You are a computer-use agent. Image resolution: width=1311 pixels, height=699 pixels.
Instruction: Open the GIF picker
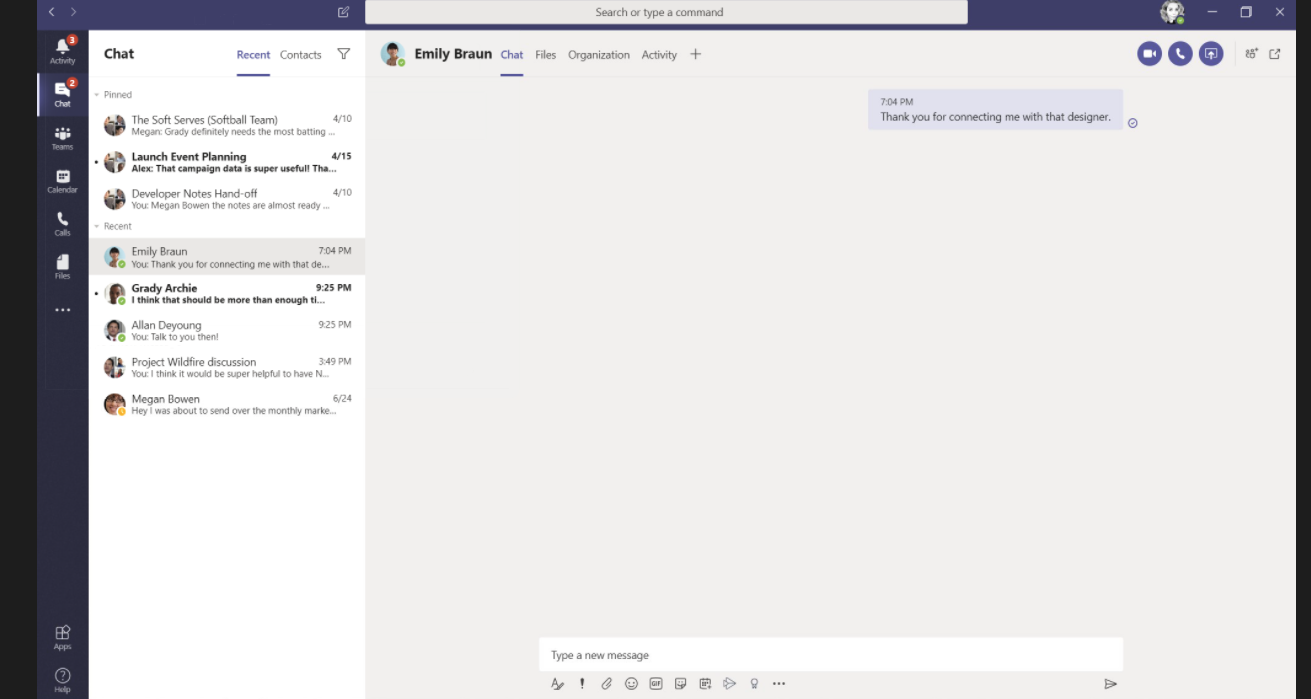click(656, 683)
